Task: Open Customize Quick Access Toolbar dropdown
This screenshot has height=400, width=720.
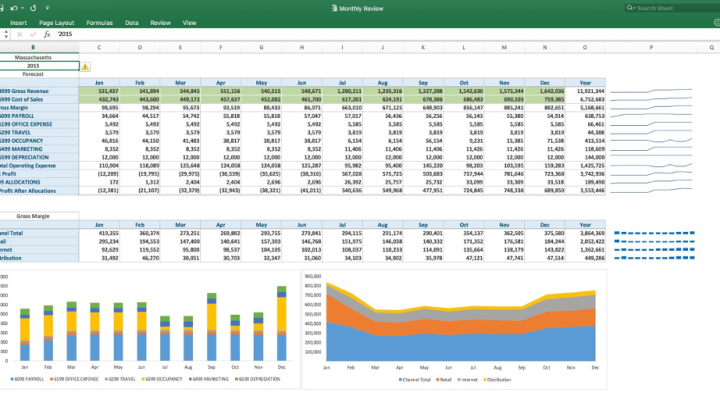Action: (47, 8)
